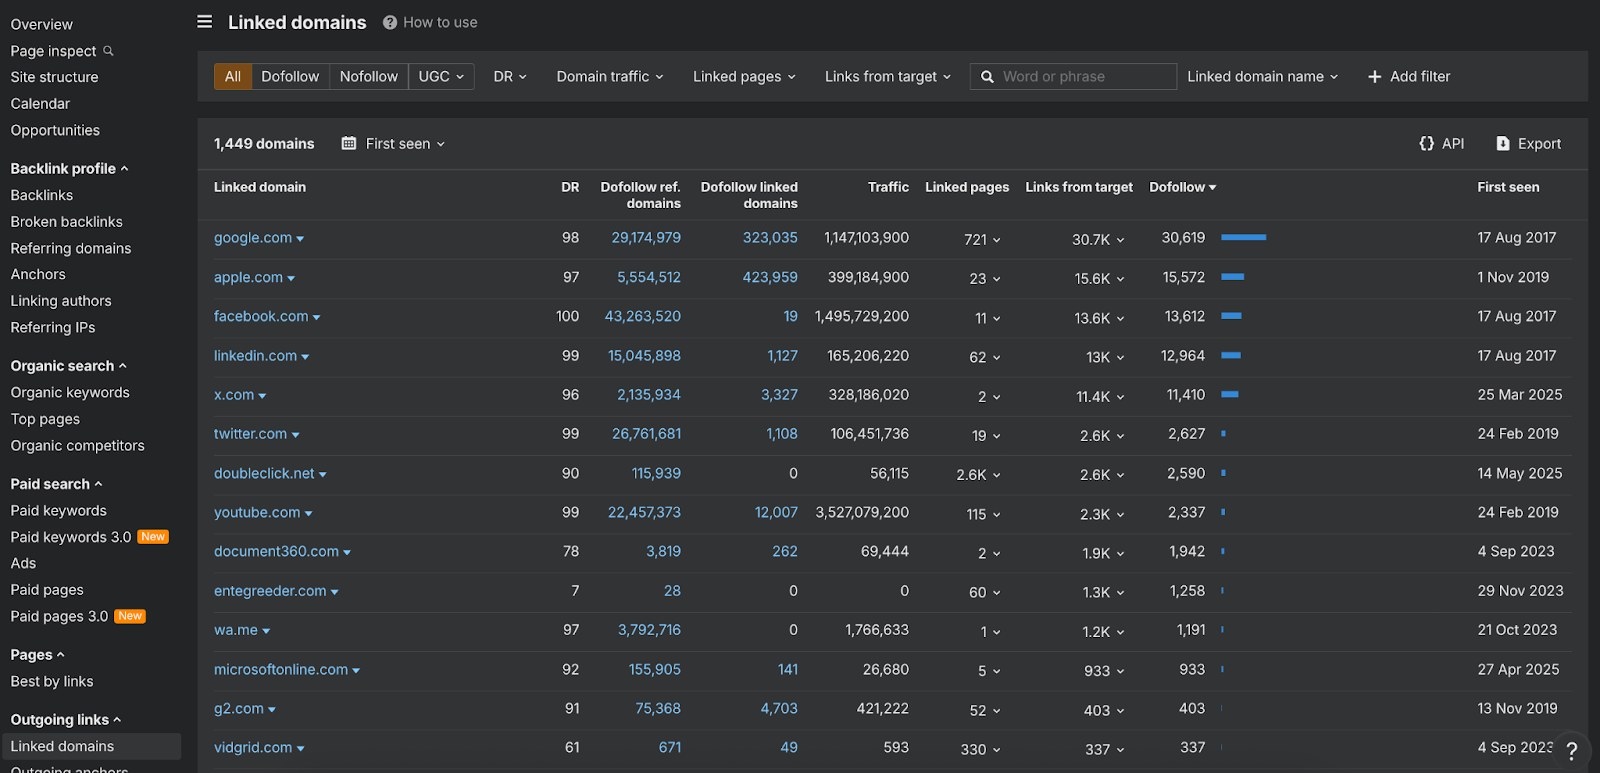Open the DR filter dropdown
Viewport: 1600px width, 773px height.
(x=510, y=77)
